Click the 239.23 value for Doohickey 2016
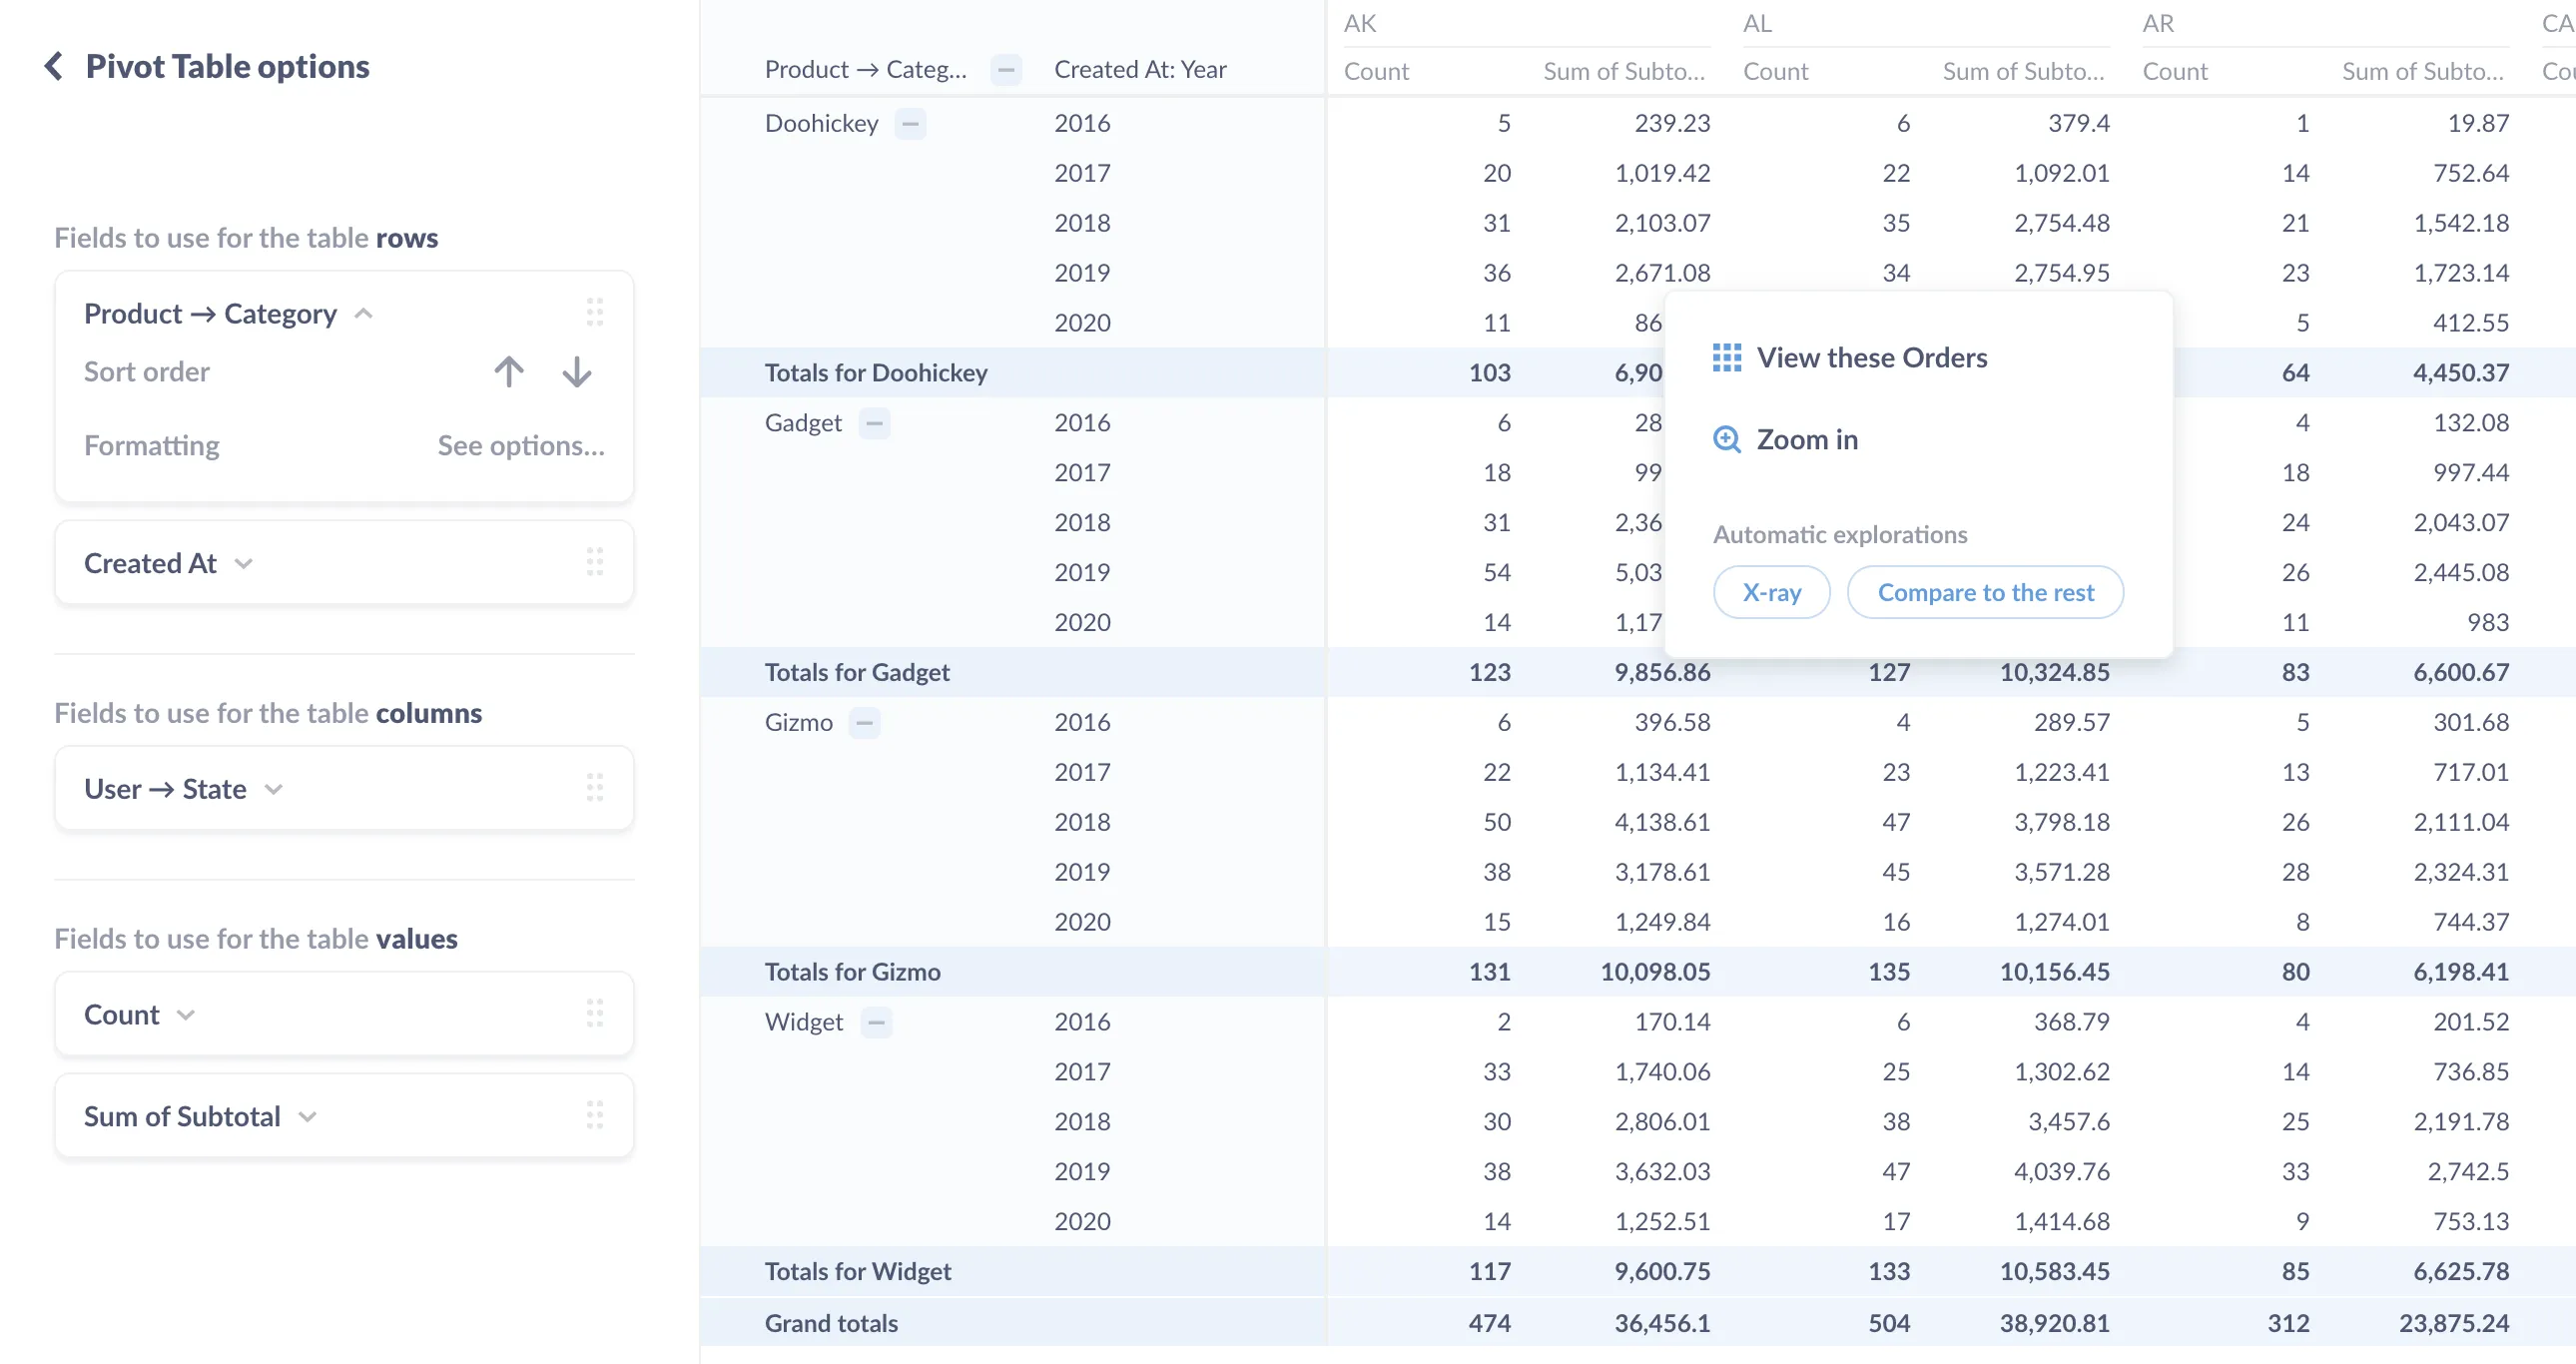2576x1364 pixels. coord(1672,123)
